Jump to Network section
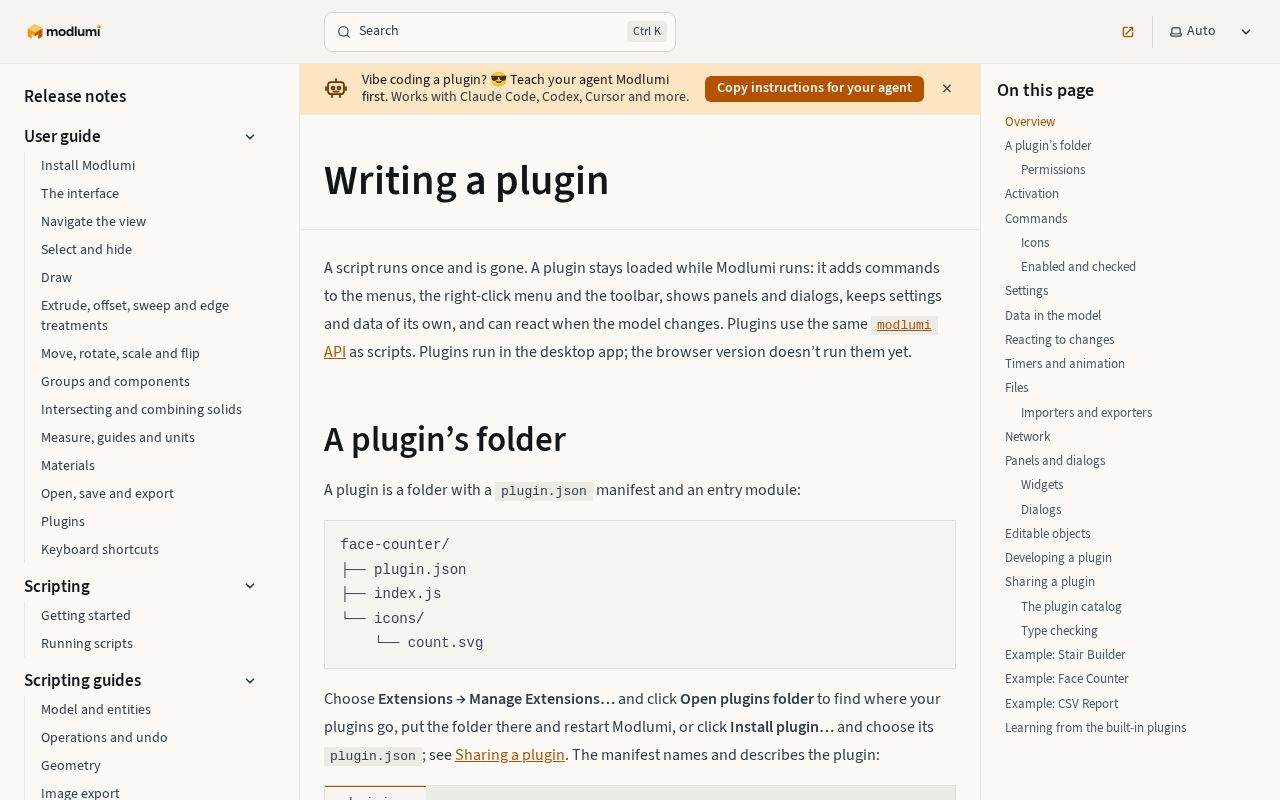This screenshot has width=1280, height=800. pyautogui.click(x=1028, y=437)
